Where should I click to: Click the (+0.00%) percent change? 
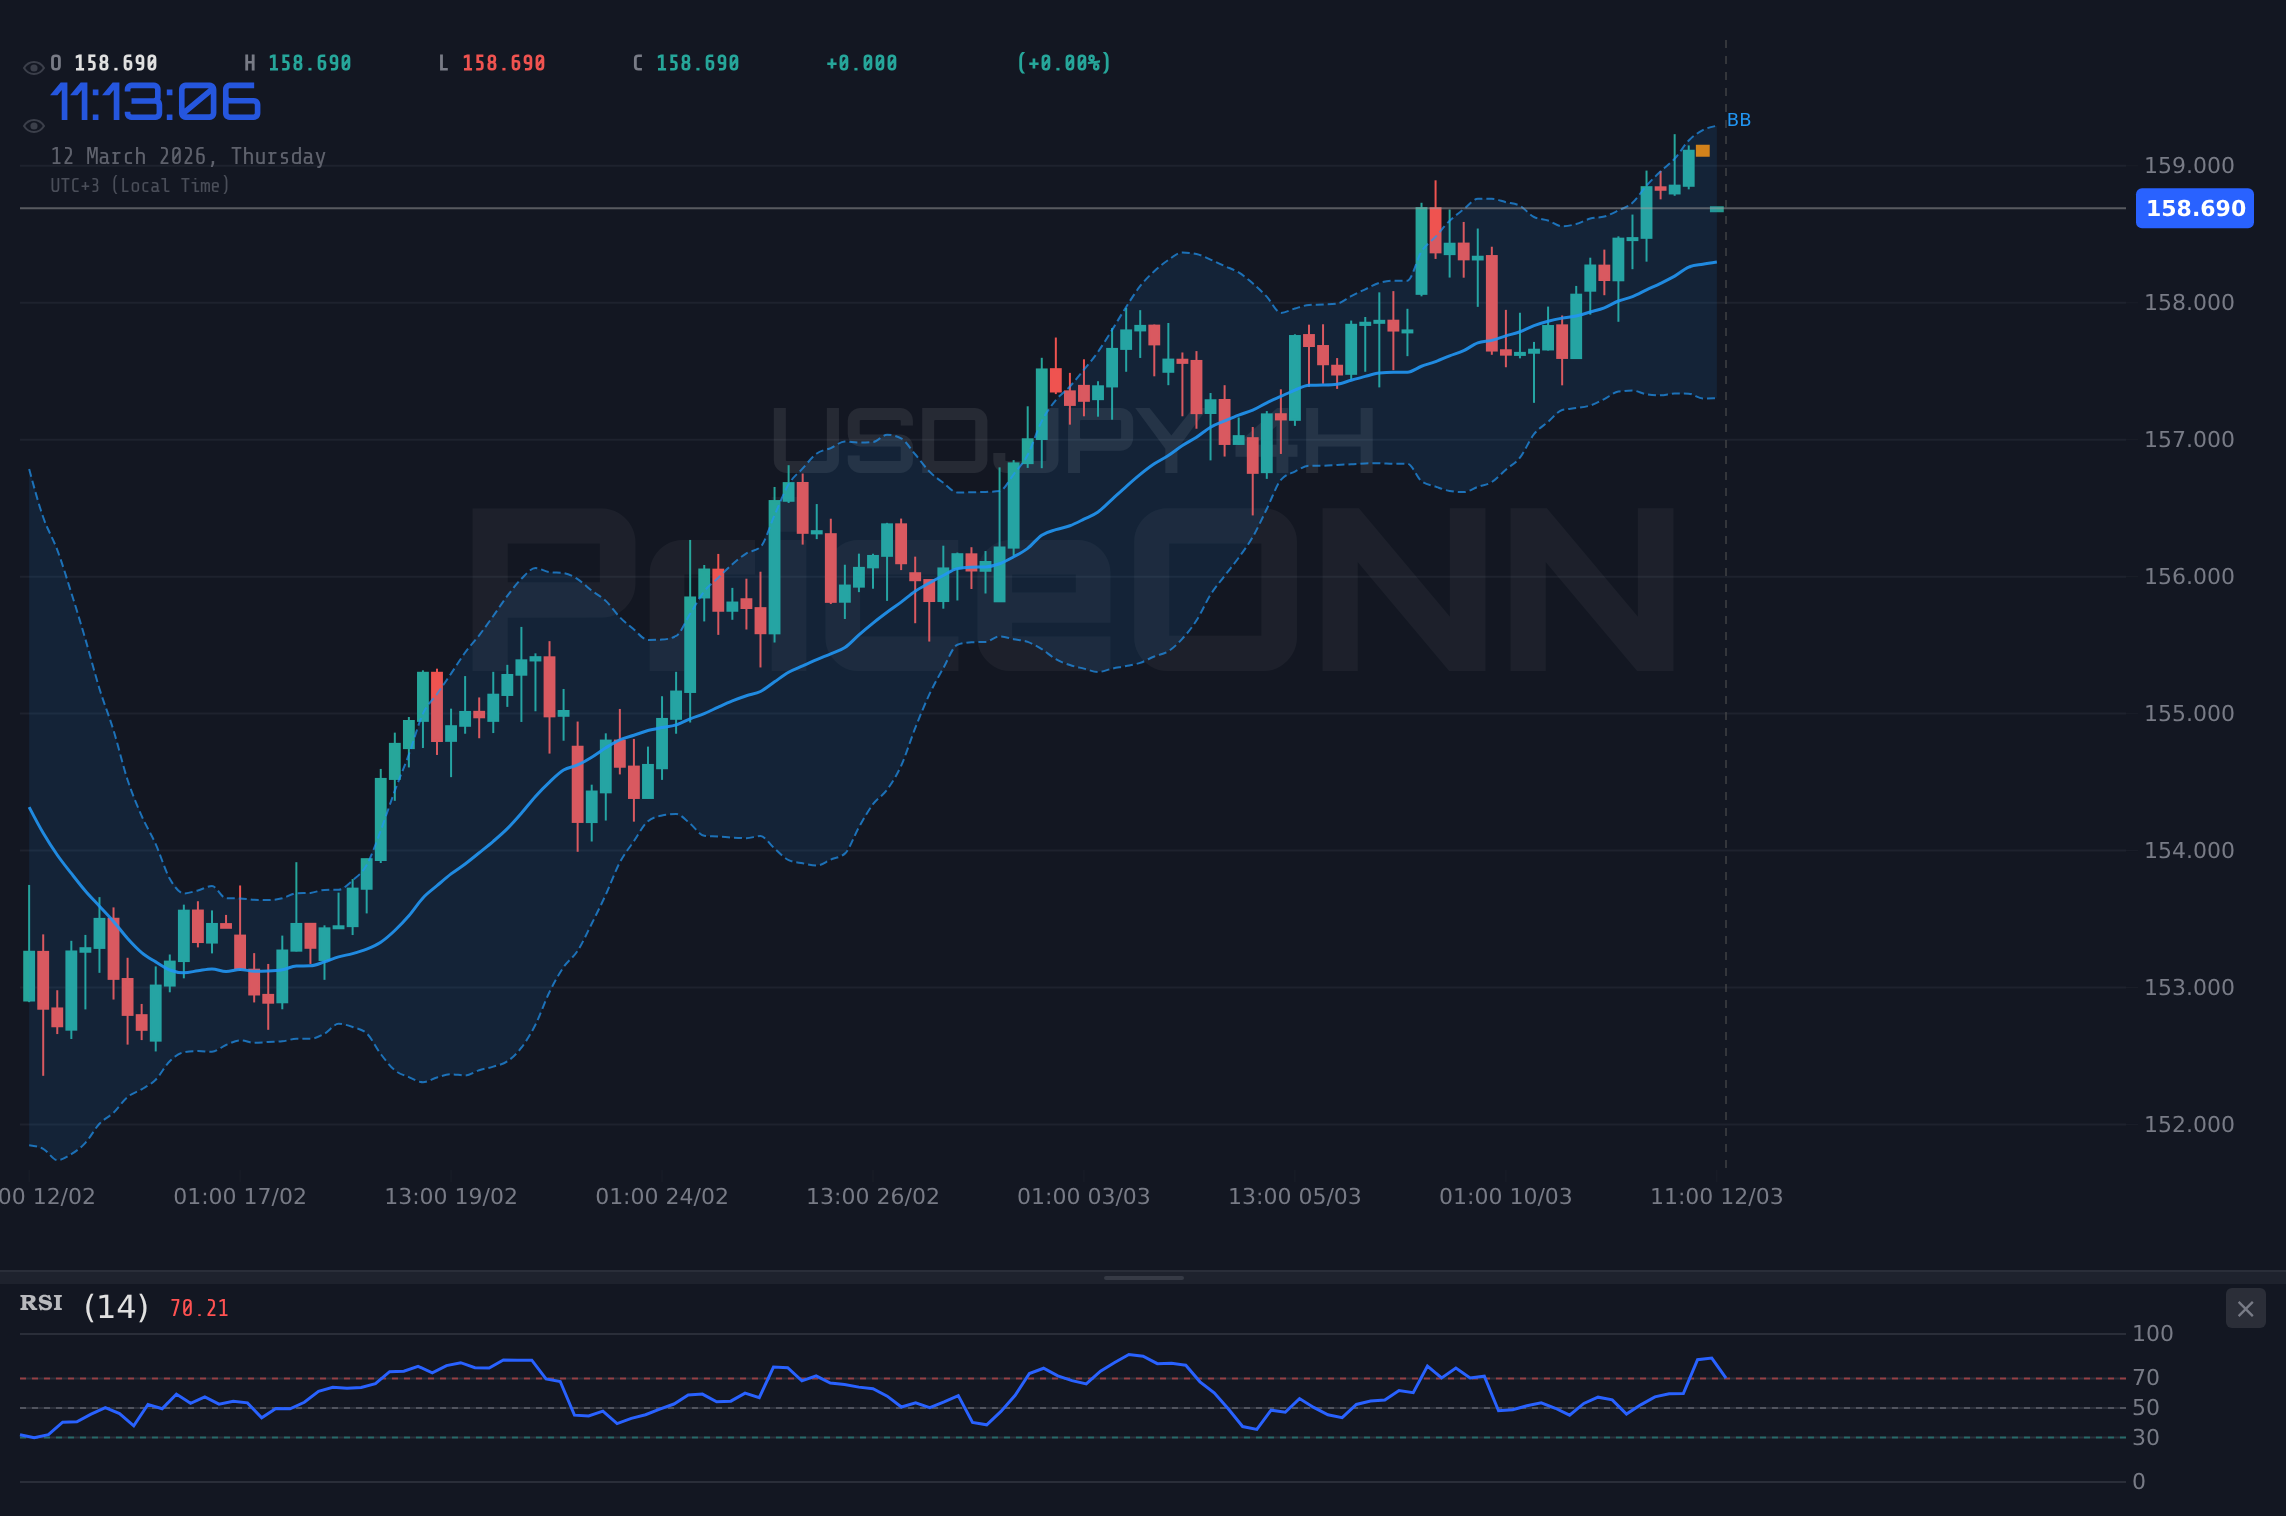click(x=1064, y=63)
